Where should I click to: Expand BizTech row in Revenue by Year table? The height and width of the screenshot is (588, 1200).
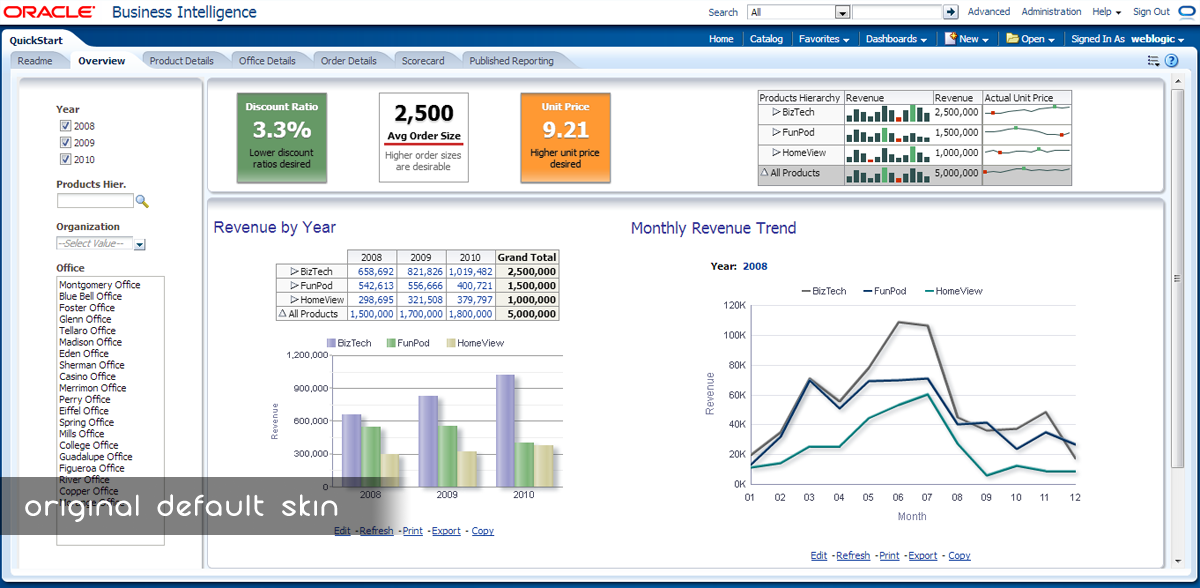click(x=294, y=271)
